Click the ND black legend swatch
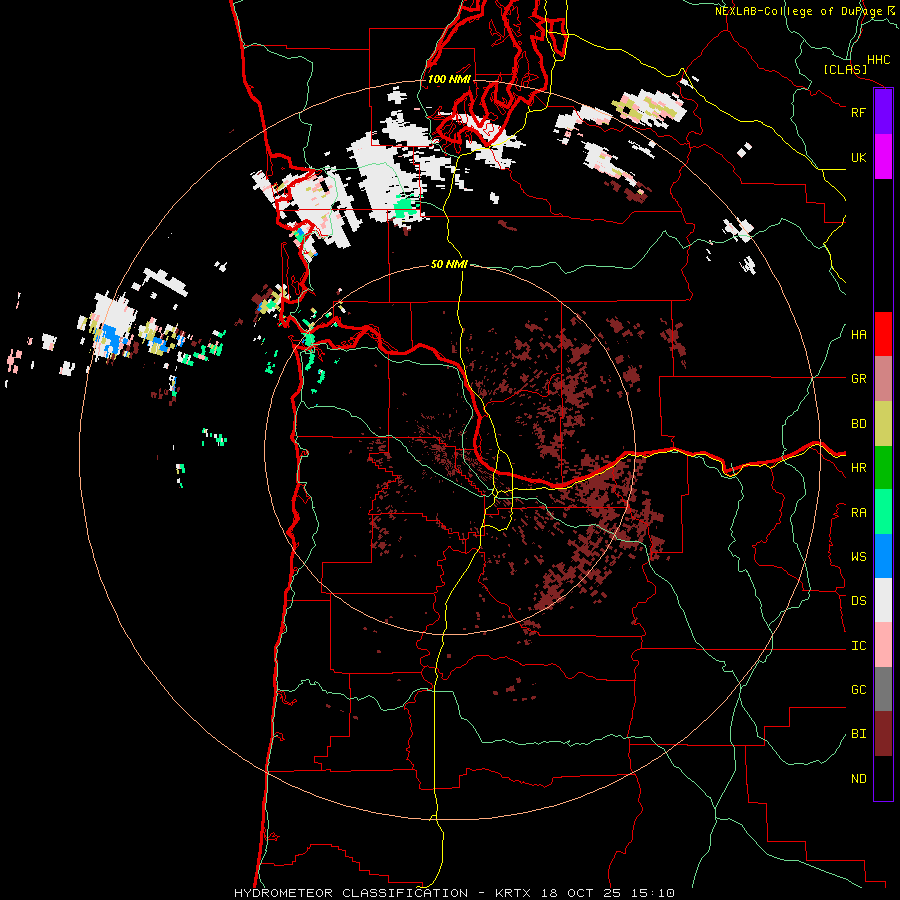The width and height of the screenshot is (900, 900). 883,778
